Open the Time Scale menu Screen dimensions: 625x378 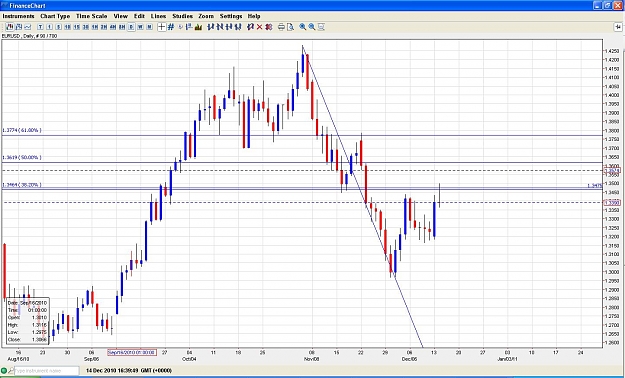(92, 16)
